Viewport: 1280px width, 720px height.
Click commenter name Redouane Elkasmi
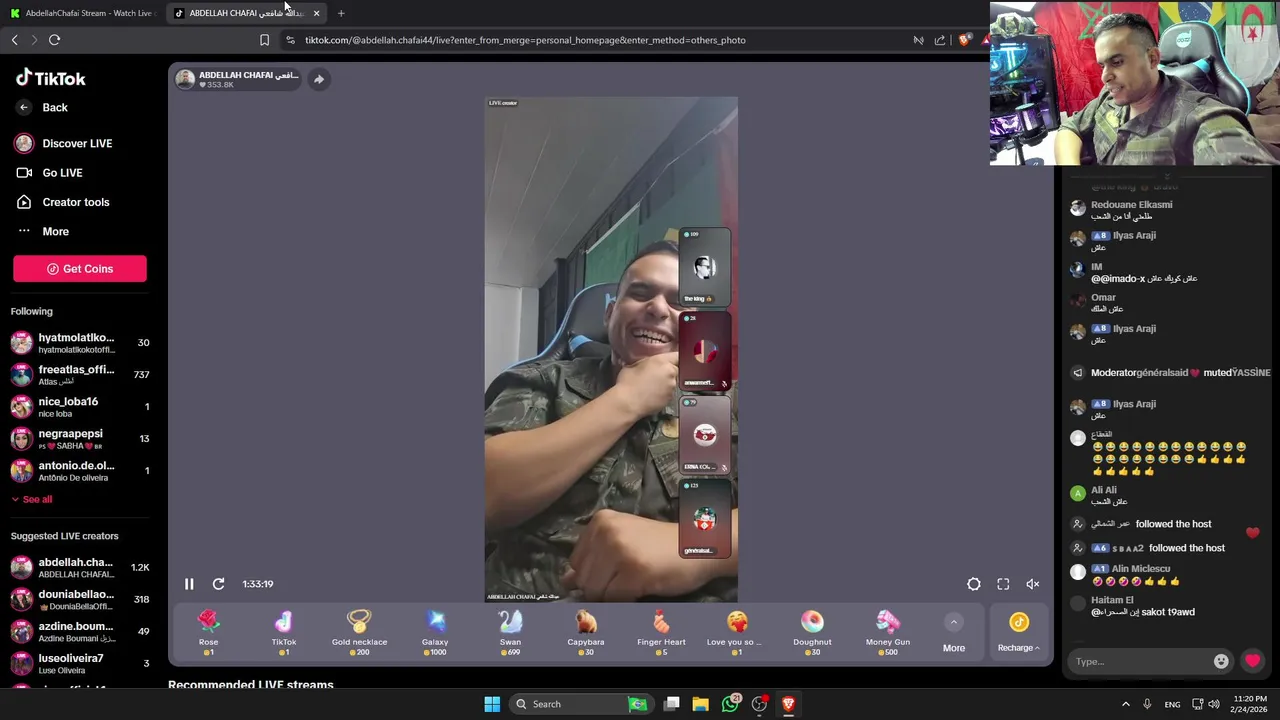click(1131, 204)
